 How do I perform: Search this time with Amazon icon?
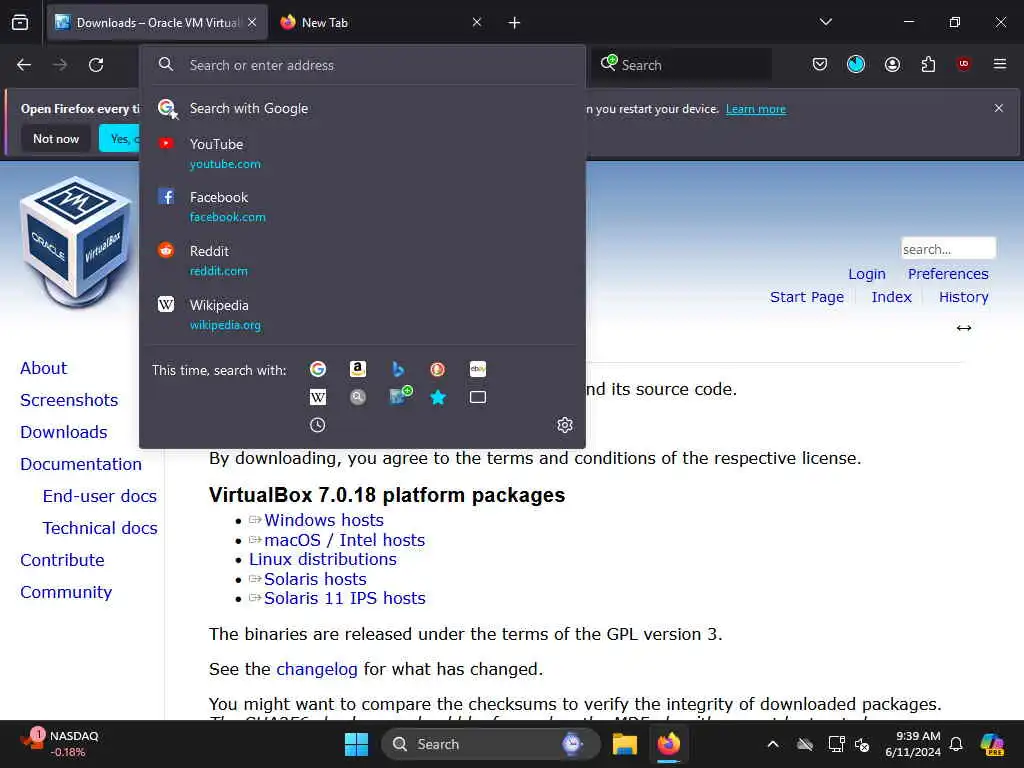357,370
